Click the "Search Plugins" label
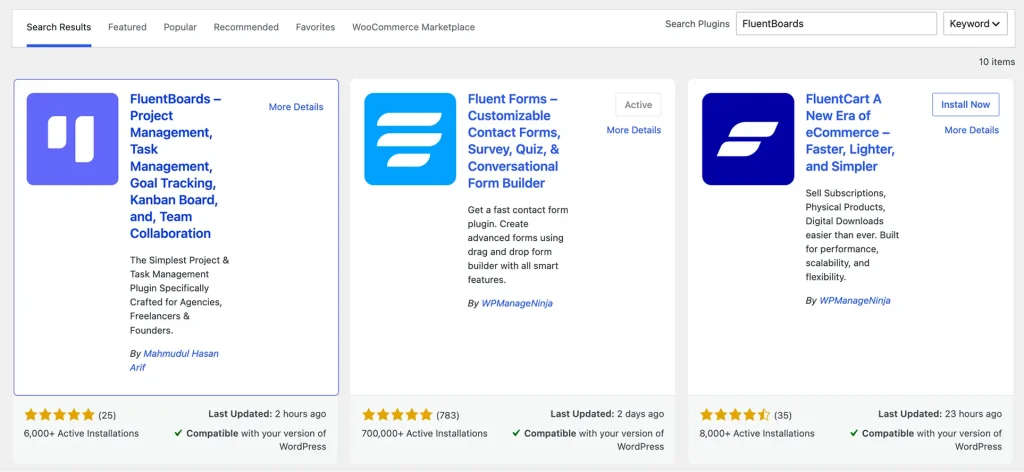Image resolution: width=1024 pixels, height=472 pixels. (697, 24)
